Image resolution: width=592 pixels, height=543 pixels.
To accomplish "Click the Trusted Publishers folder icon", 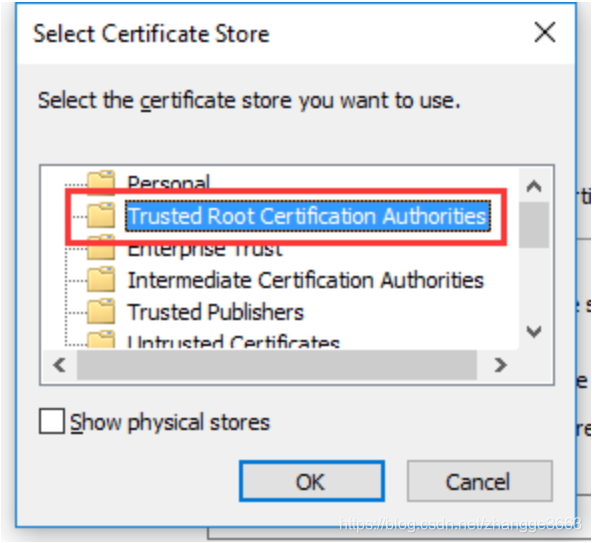I will click(x=101, y=312).
